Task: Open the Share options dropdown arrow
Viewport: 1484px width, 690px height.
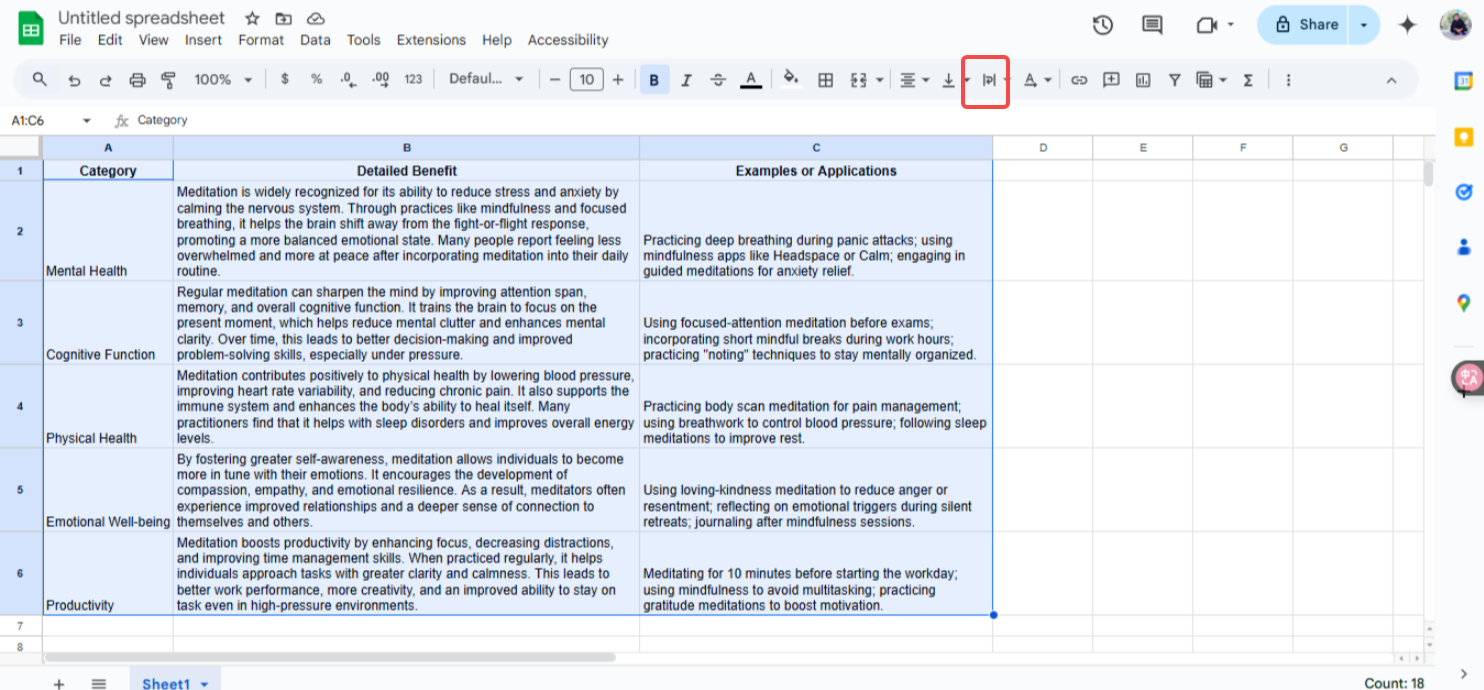Action: (1364, 25)
